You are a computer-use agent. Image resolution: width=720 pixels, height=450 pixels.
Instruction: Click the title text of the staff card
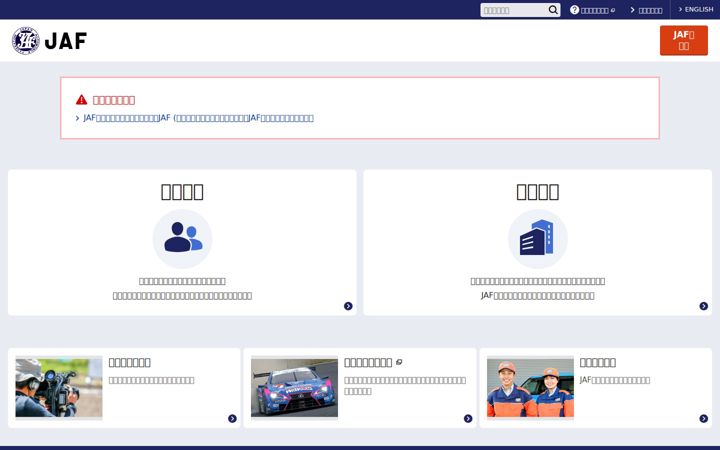pyautogui.click(x=597, y=362)
